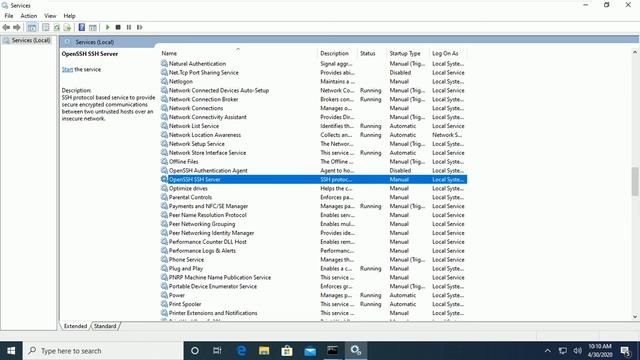Select the Parental Controls service icon
Image resolution: width=640 pixels, height=360 pixels.
pos(164,197)
